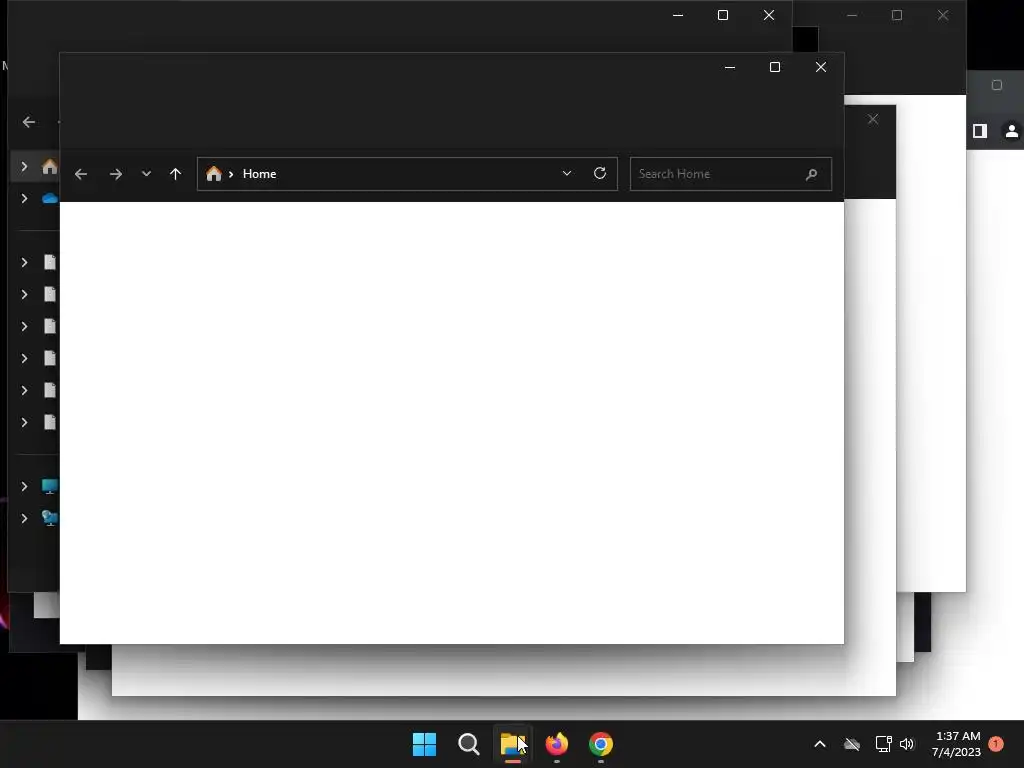
Task: Refresh the Home folder view
Action: pyautogui.click(x=600, y=173)
